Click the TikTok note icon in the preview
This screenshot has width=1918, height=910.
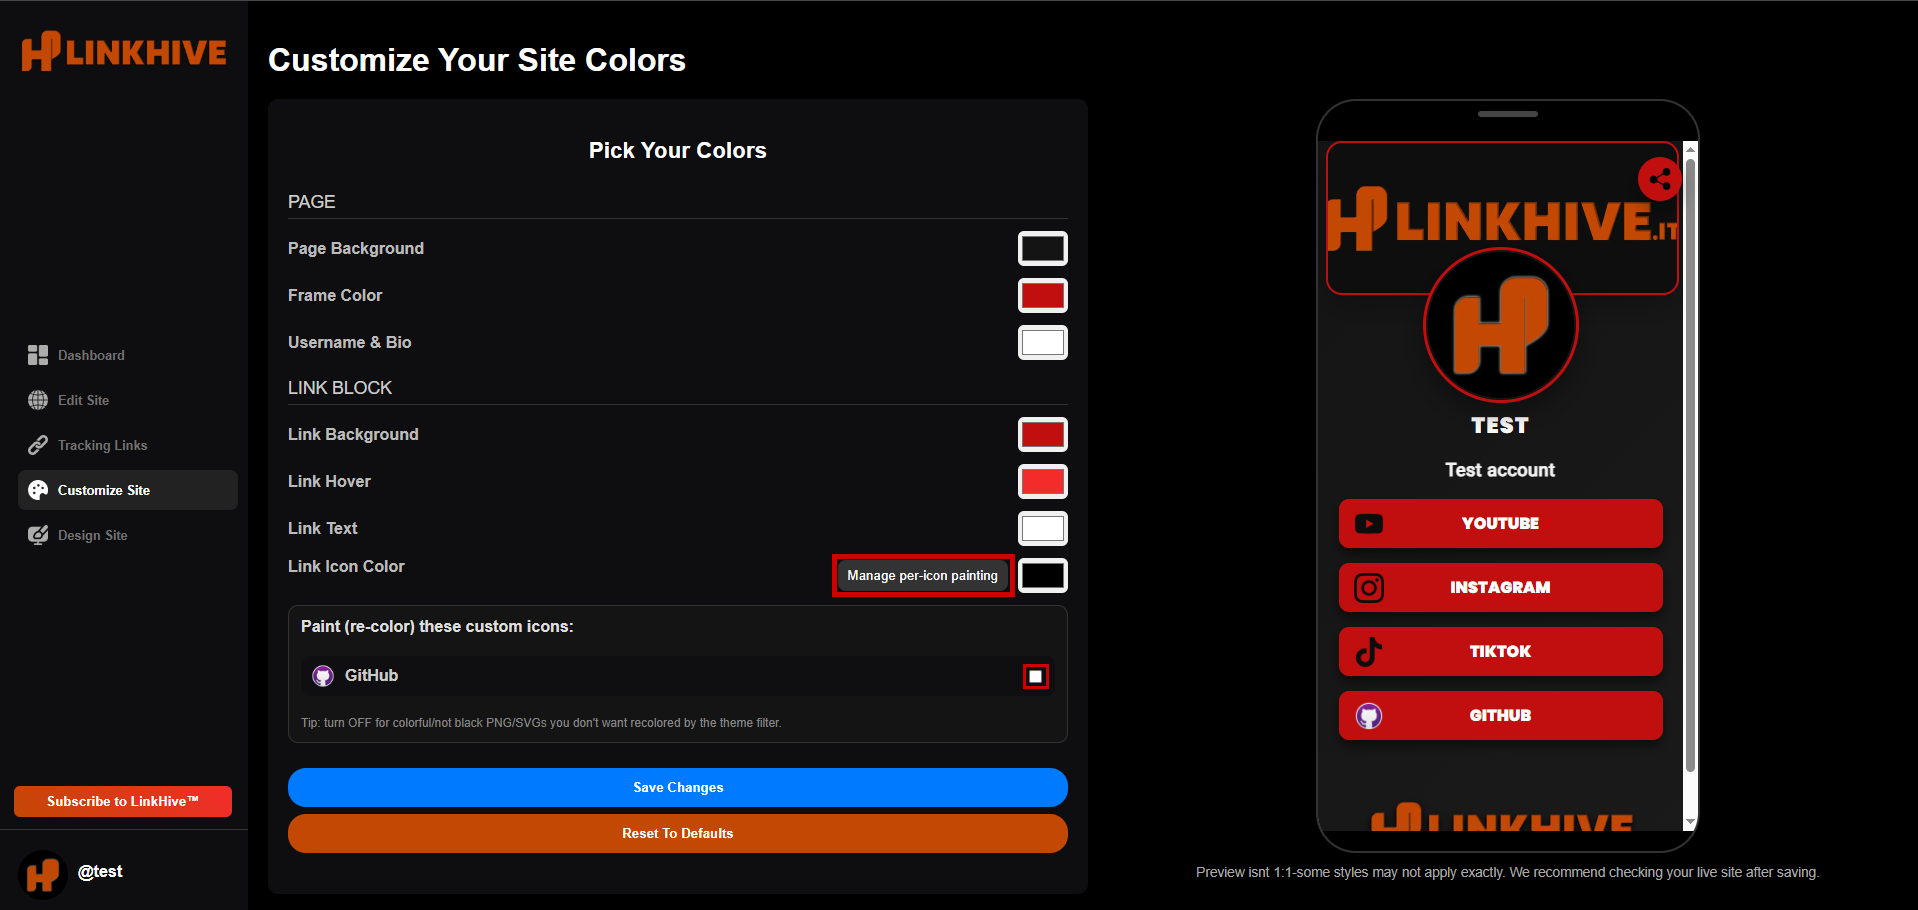point(1368,651)
